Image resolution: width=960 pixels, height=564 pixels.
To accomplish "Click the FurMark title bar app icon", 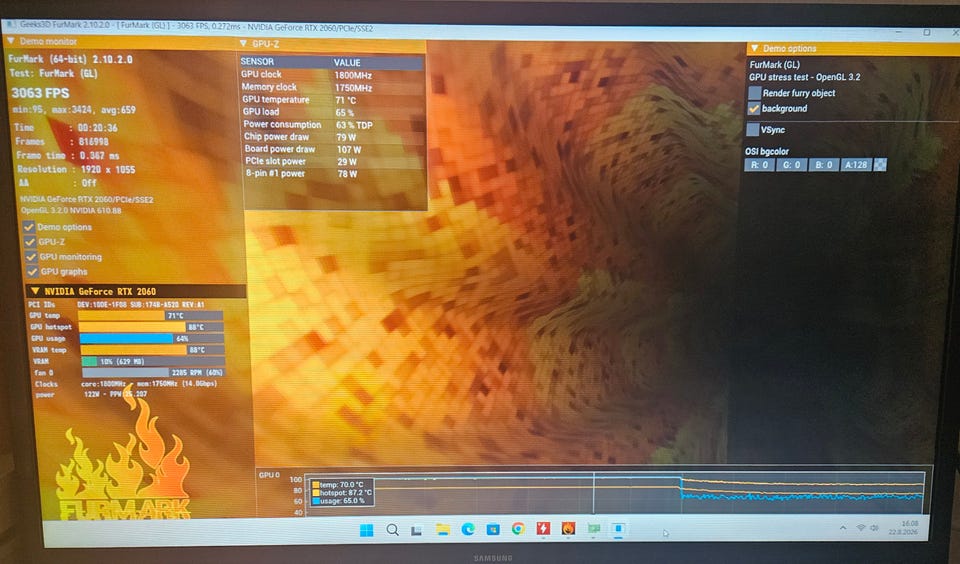I will 10,24.
